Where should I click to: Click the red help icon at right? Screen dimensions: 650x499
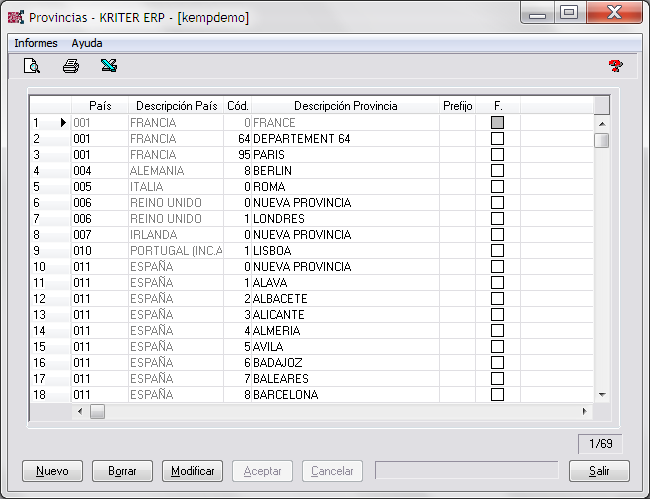click(x=615, y=67)
